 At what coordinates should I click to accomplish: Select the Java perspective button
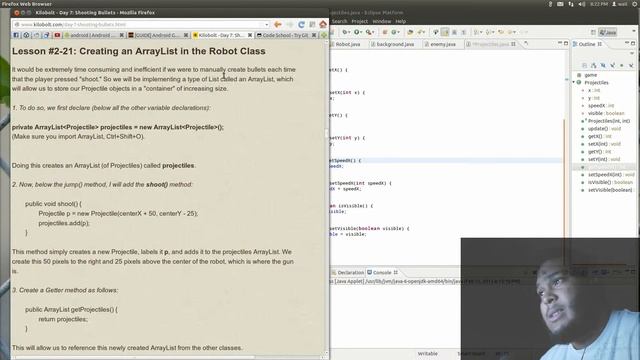607,32
